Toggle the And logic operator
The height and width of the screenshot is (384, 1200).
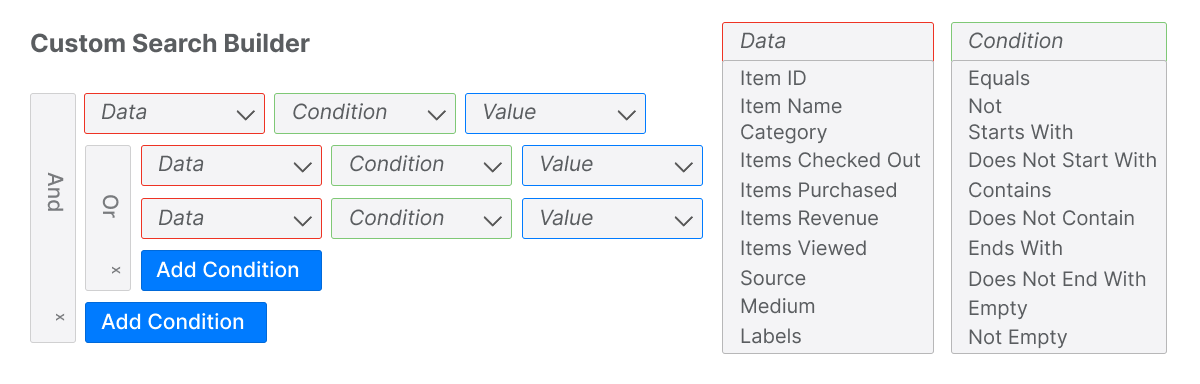click(x=54, y=191)
